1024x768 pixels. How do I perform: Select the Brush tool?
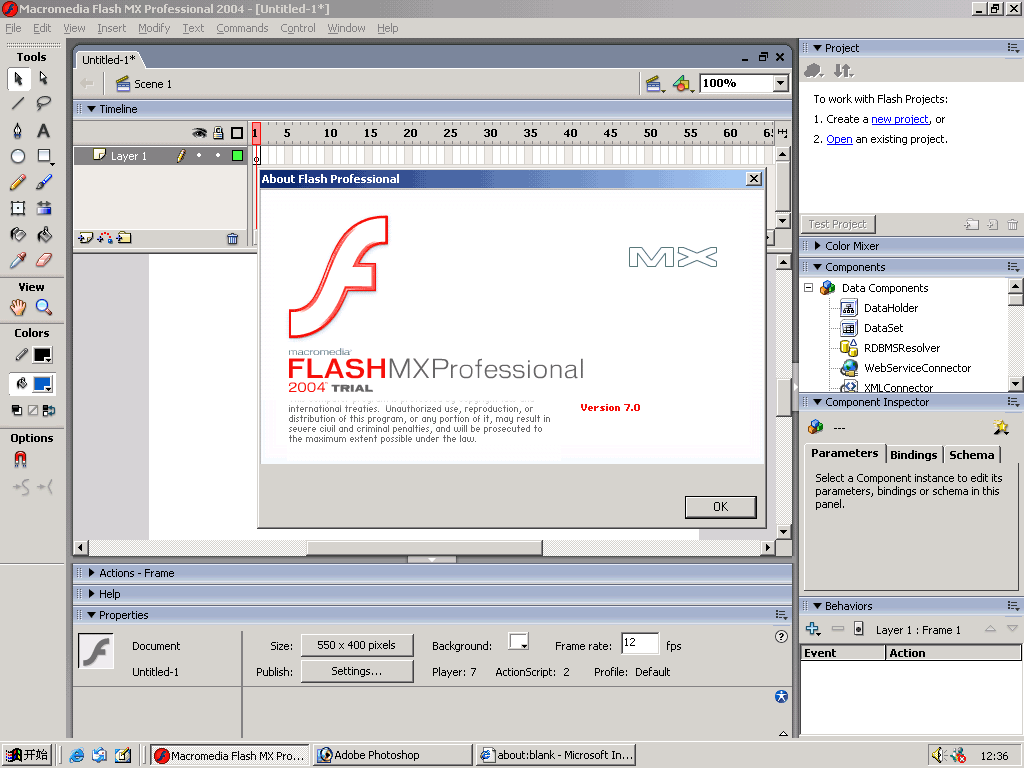44,182
